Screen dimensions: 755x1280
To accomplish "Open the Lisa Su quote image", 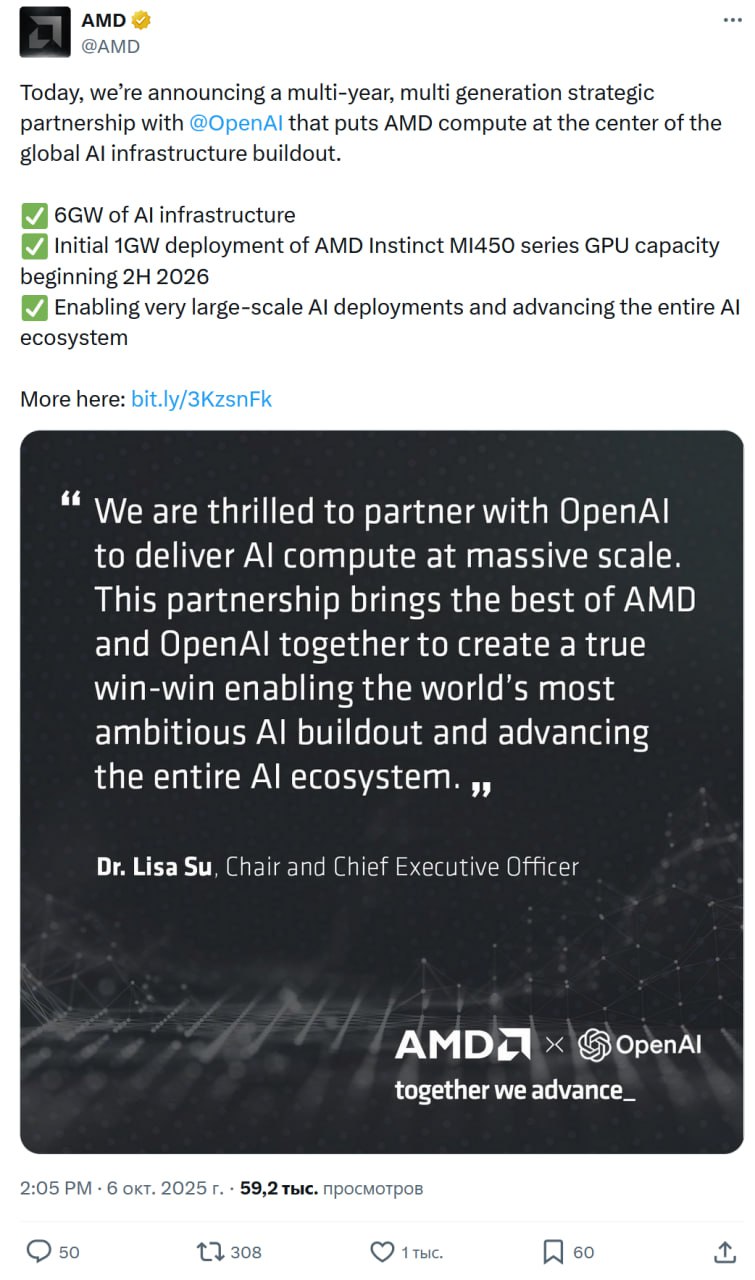I will [381, 790].
